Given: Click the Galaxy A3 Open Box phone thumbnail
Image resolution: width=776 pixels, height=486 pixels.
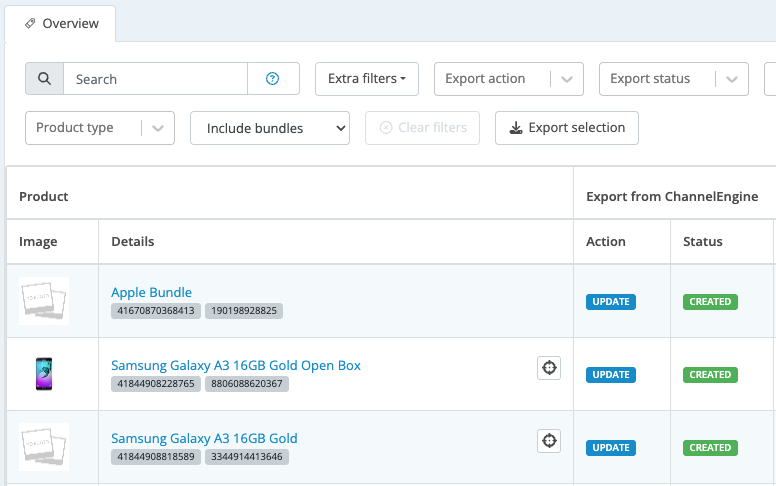Looking at the screenshot, I should pos(44,374).
